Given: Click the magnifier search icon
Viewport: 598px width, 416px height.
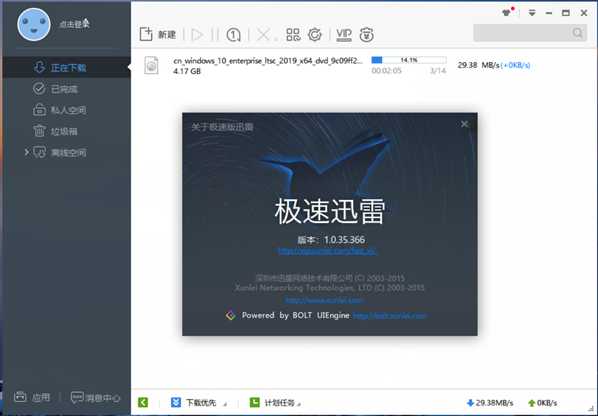Looking at the screenshot, I should (x=577, y=33).
